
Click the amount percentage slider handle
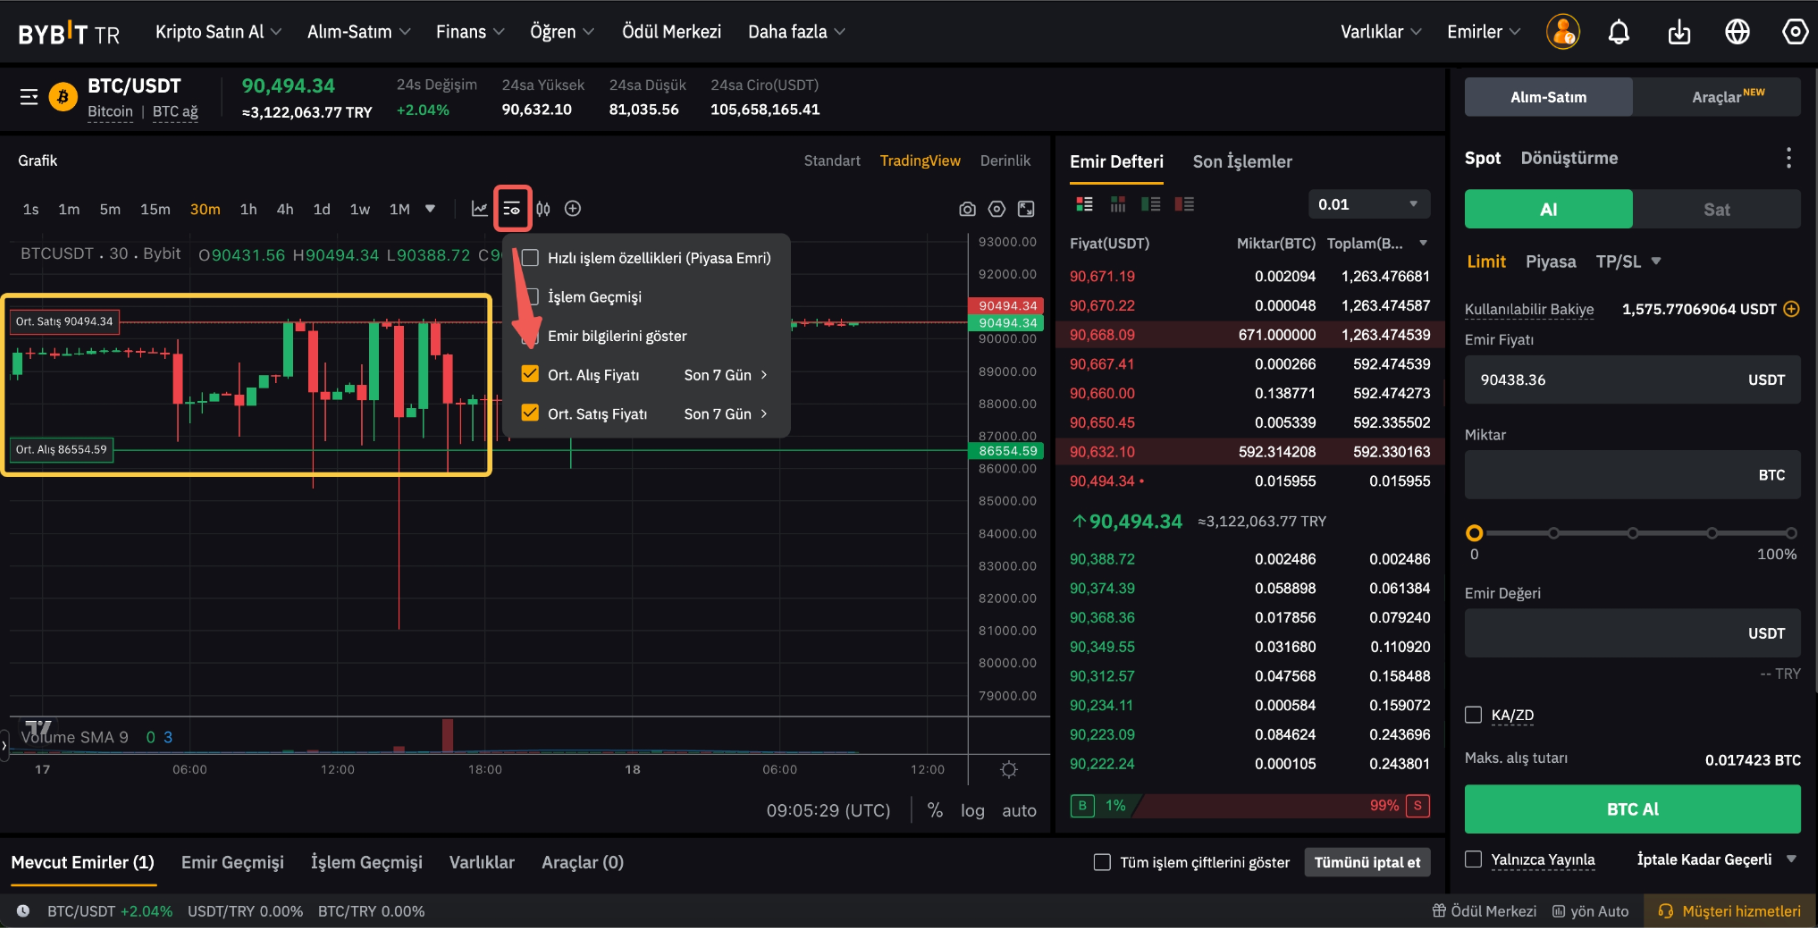[1474, 533]
